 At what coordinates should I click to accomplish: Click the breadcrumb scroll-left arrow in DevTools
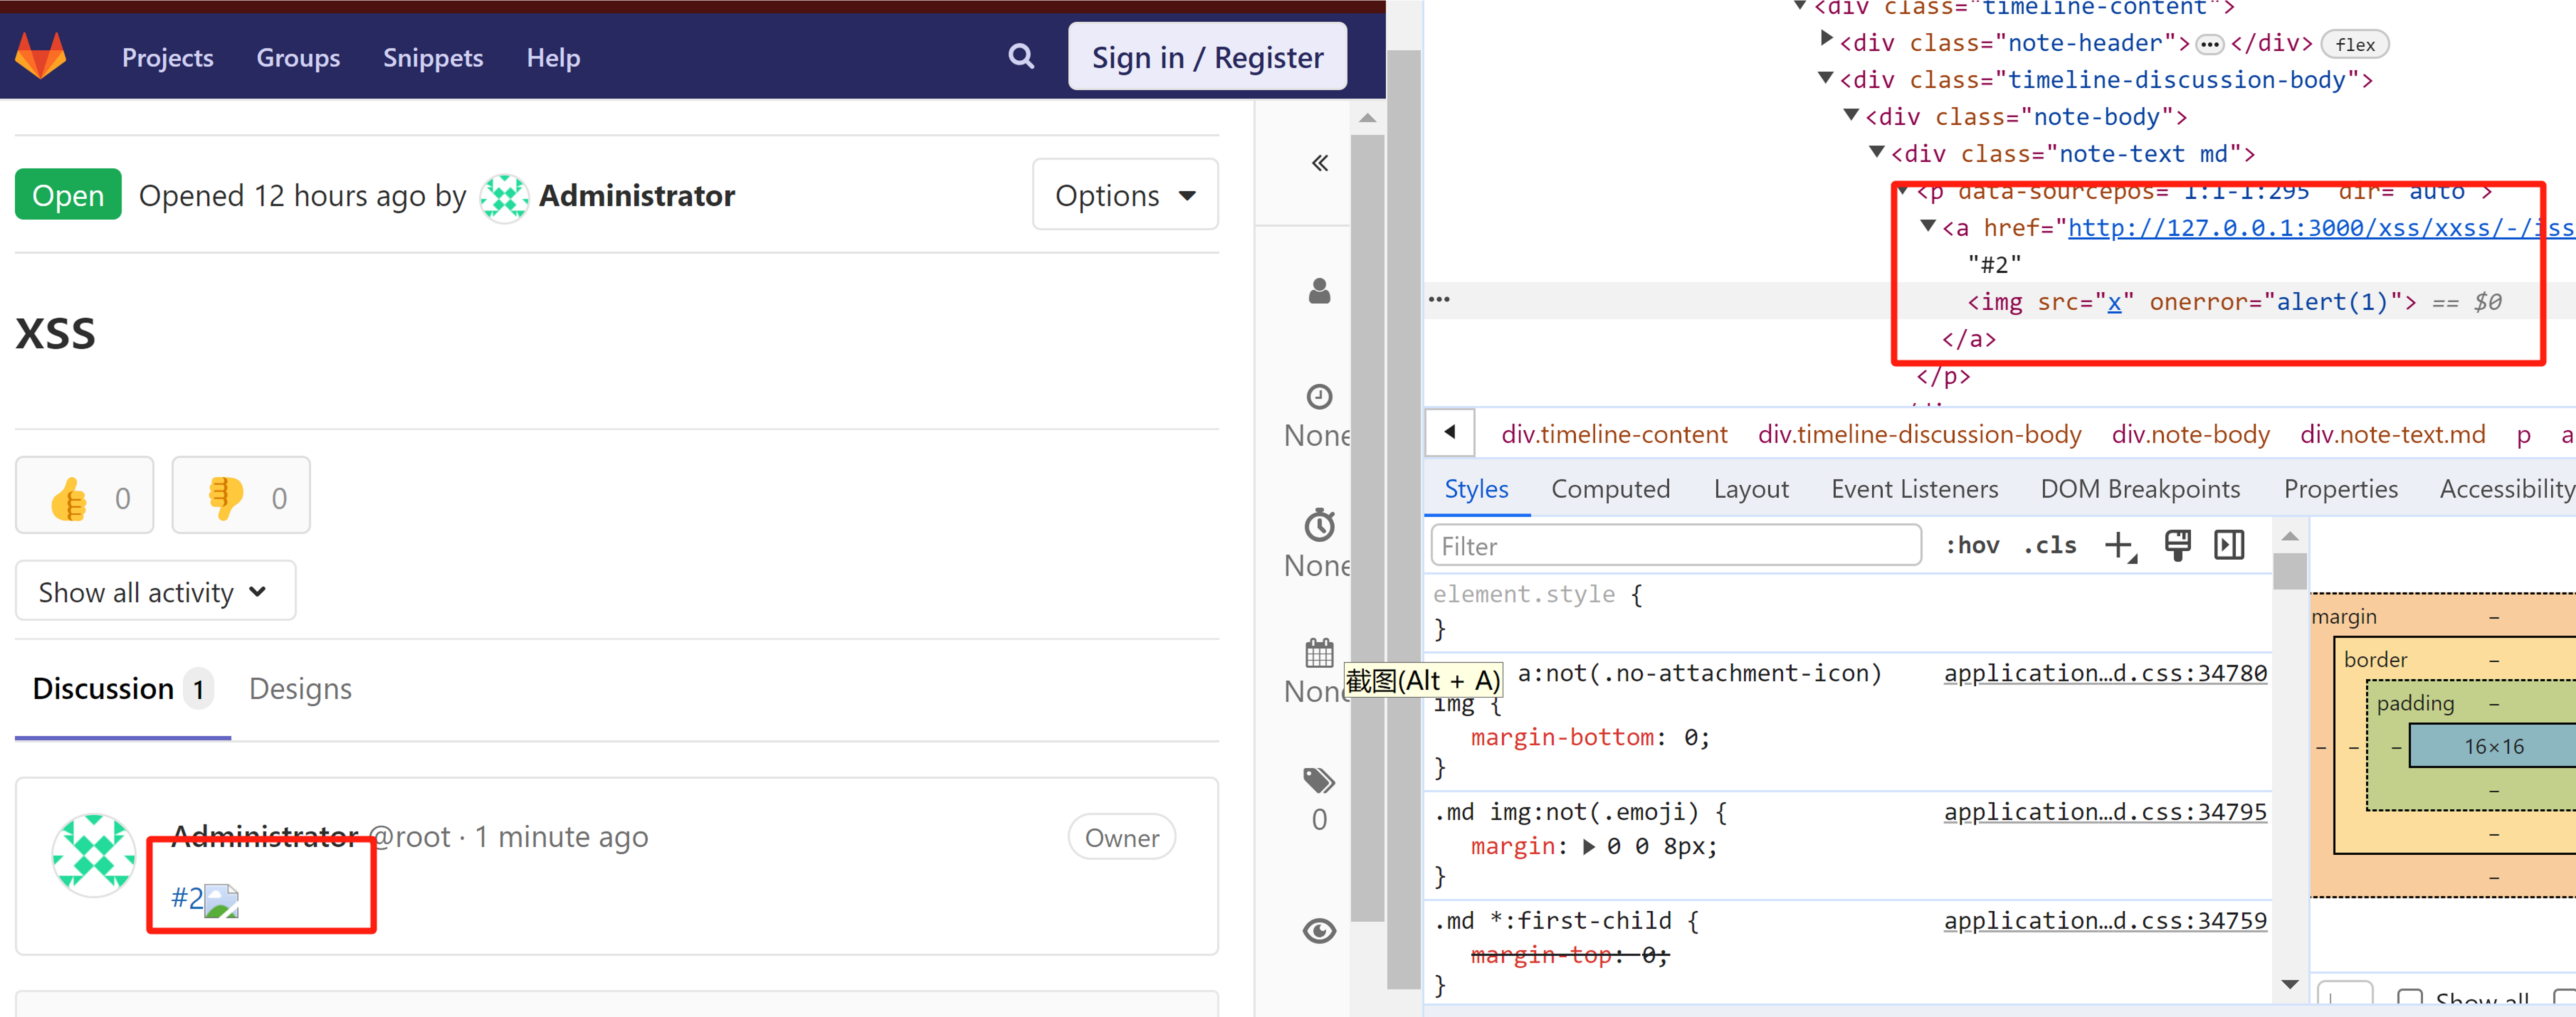(1450, 433)
